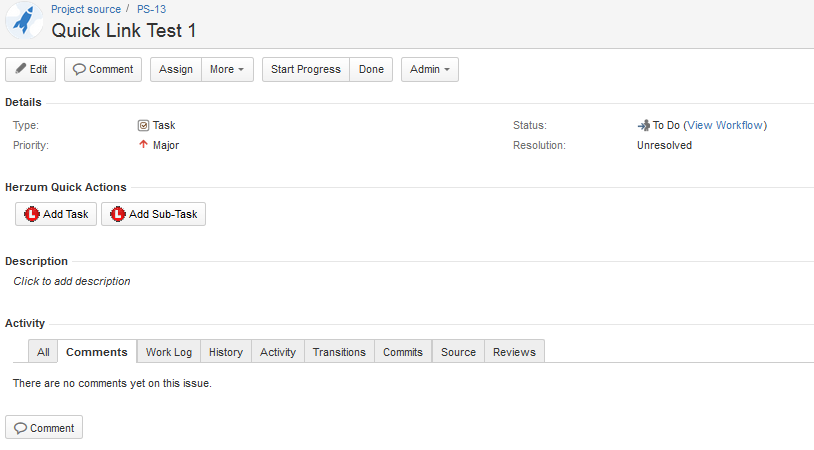Image resolution: width=814 pixels, height=450 pixels.
Task: Select the Commits tab
Action: tap(402, 352)
